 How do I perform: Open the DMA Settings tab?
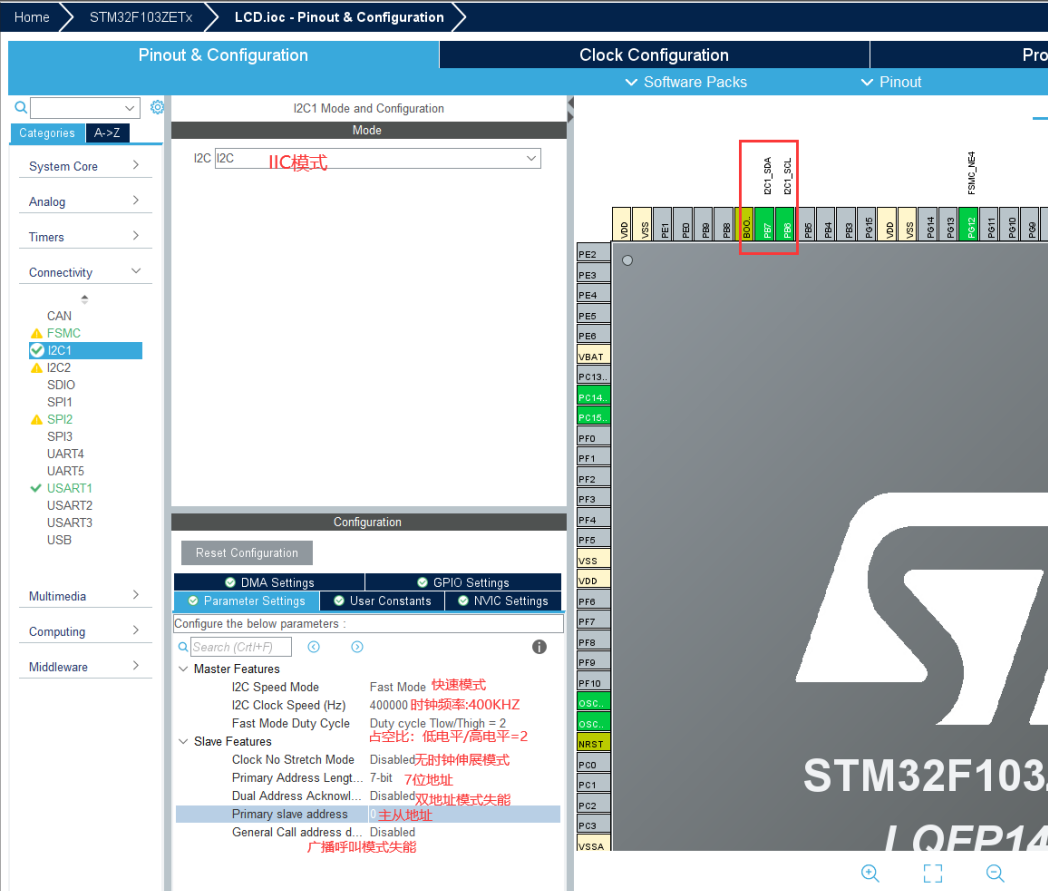[x=269, y=582]
